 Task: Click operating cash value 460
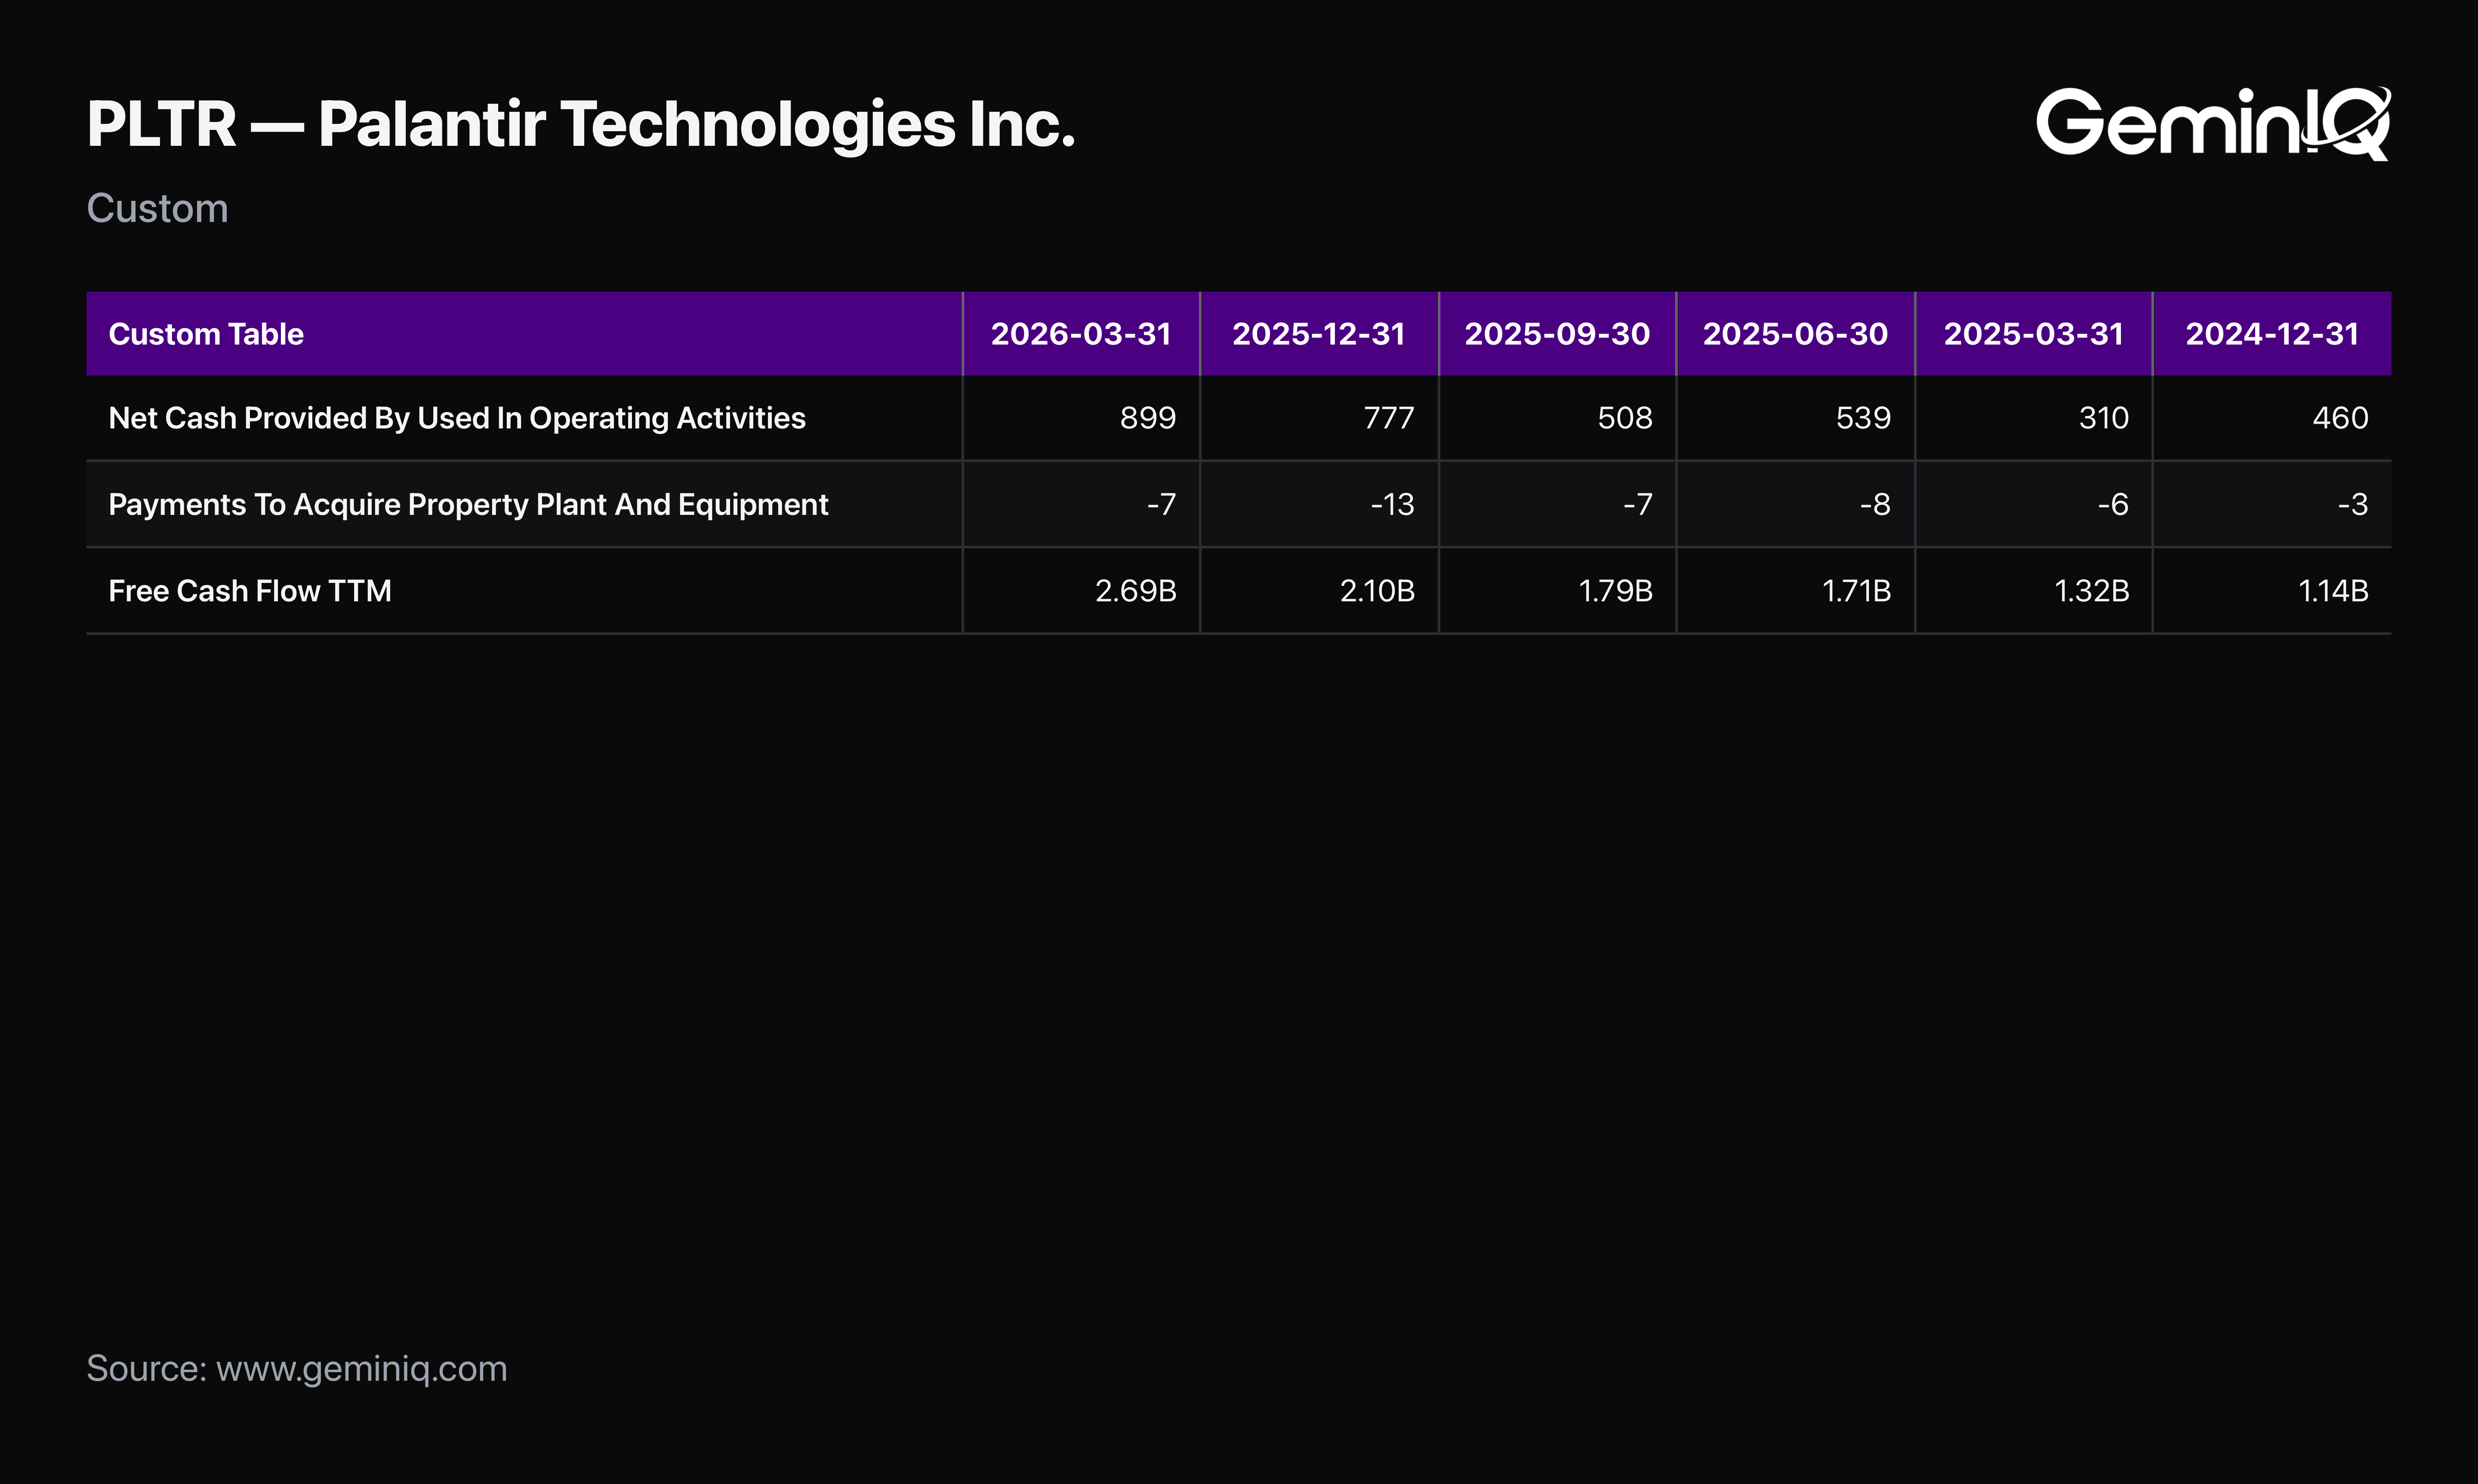[x=2340, y=418]
